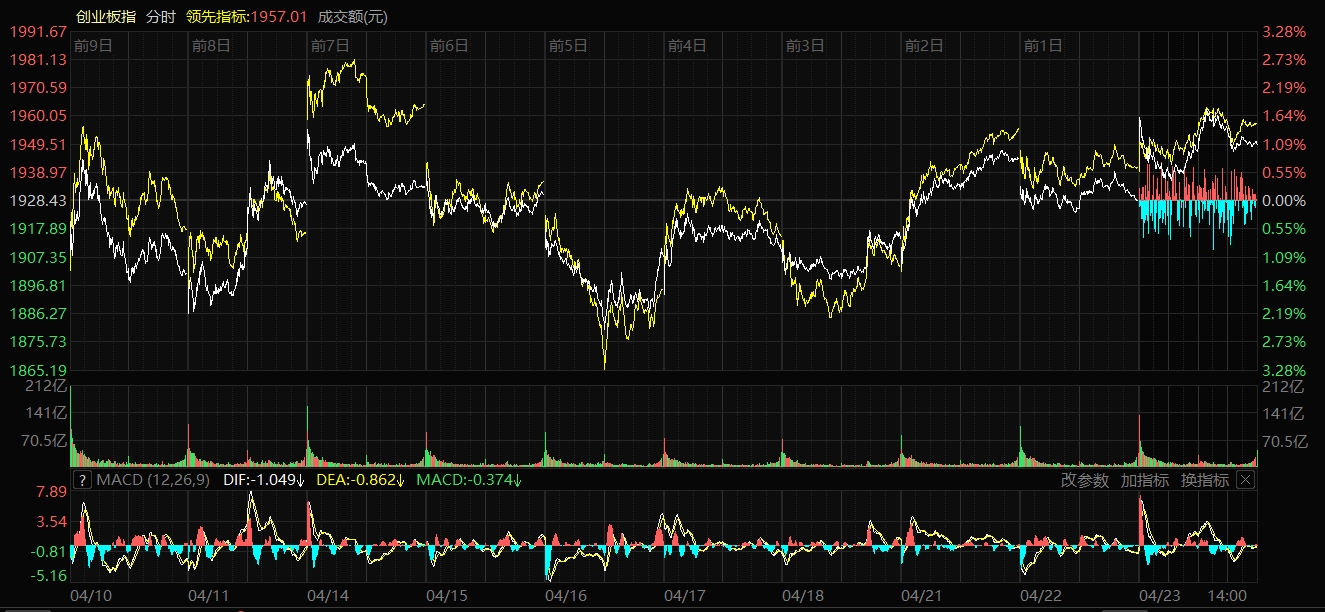Select the 前9日 day label
The height and width of the screenshot is (612, 1325).
click(x=92, y=45)
